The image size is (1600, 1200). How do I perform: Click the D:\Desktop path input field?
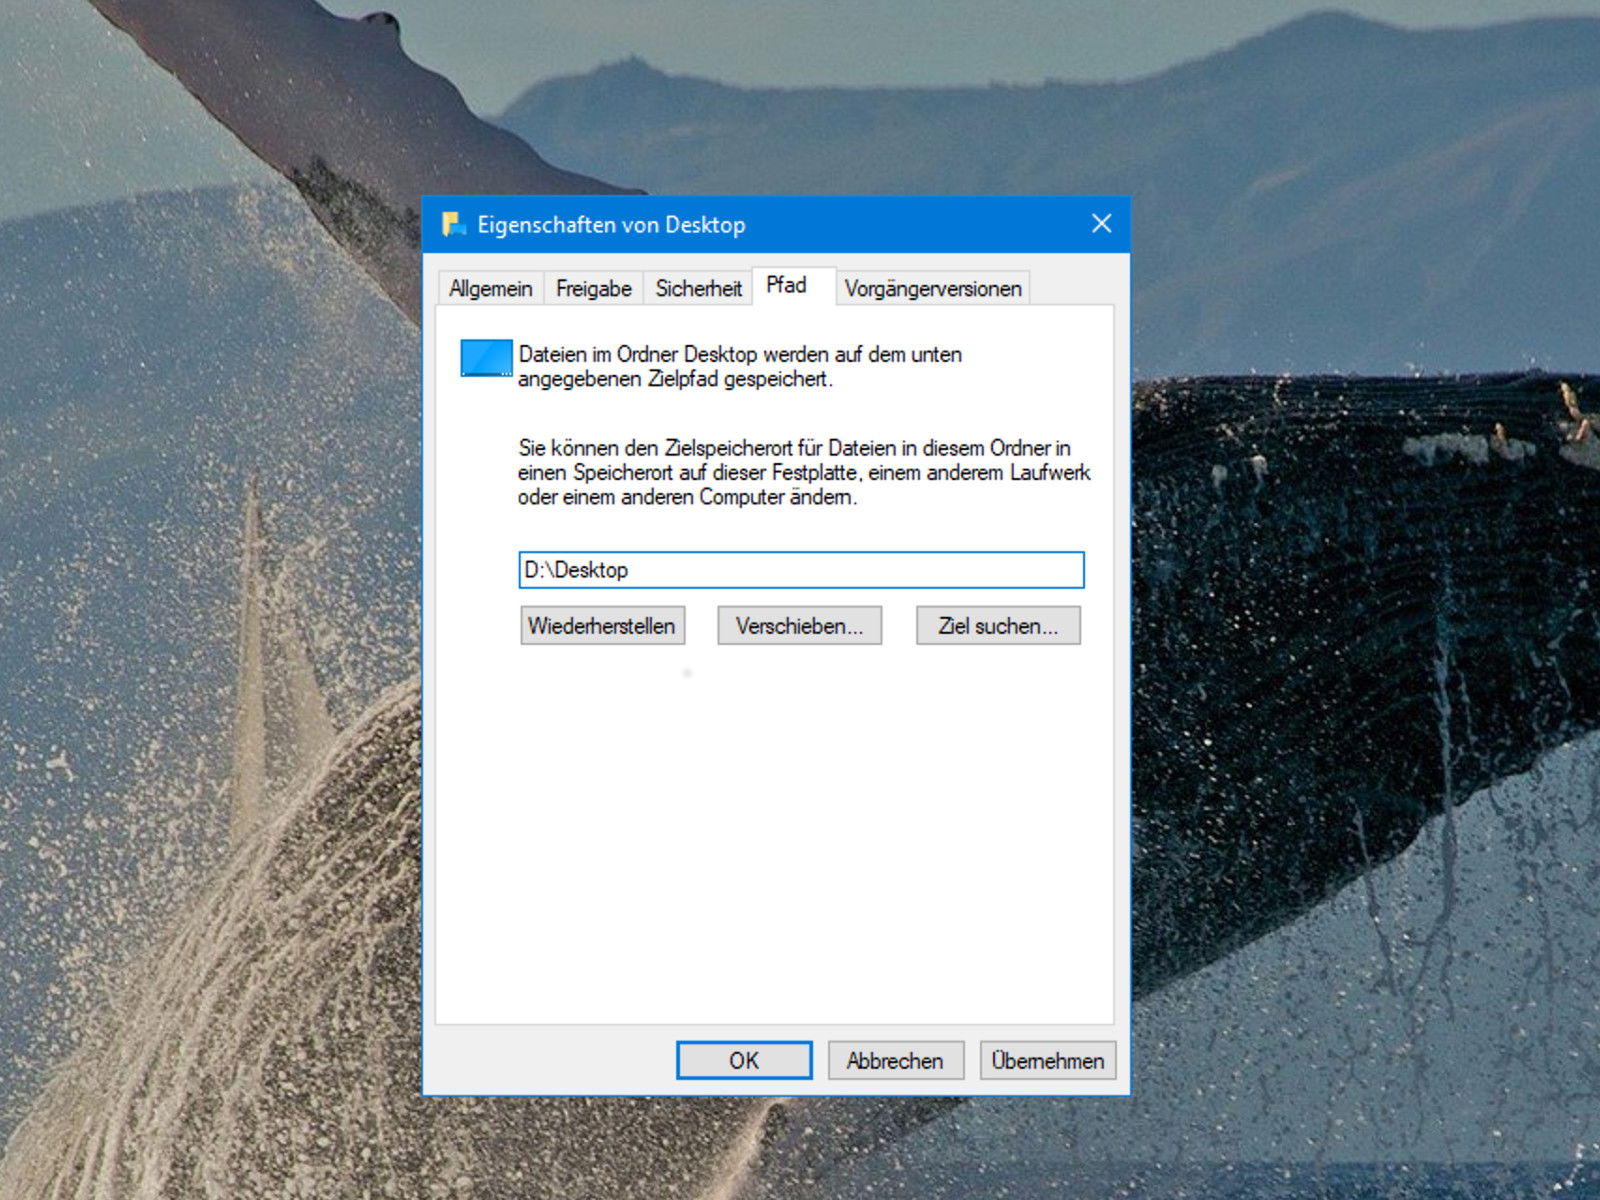pos(801,570)
